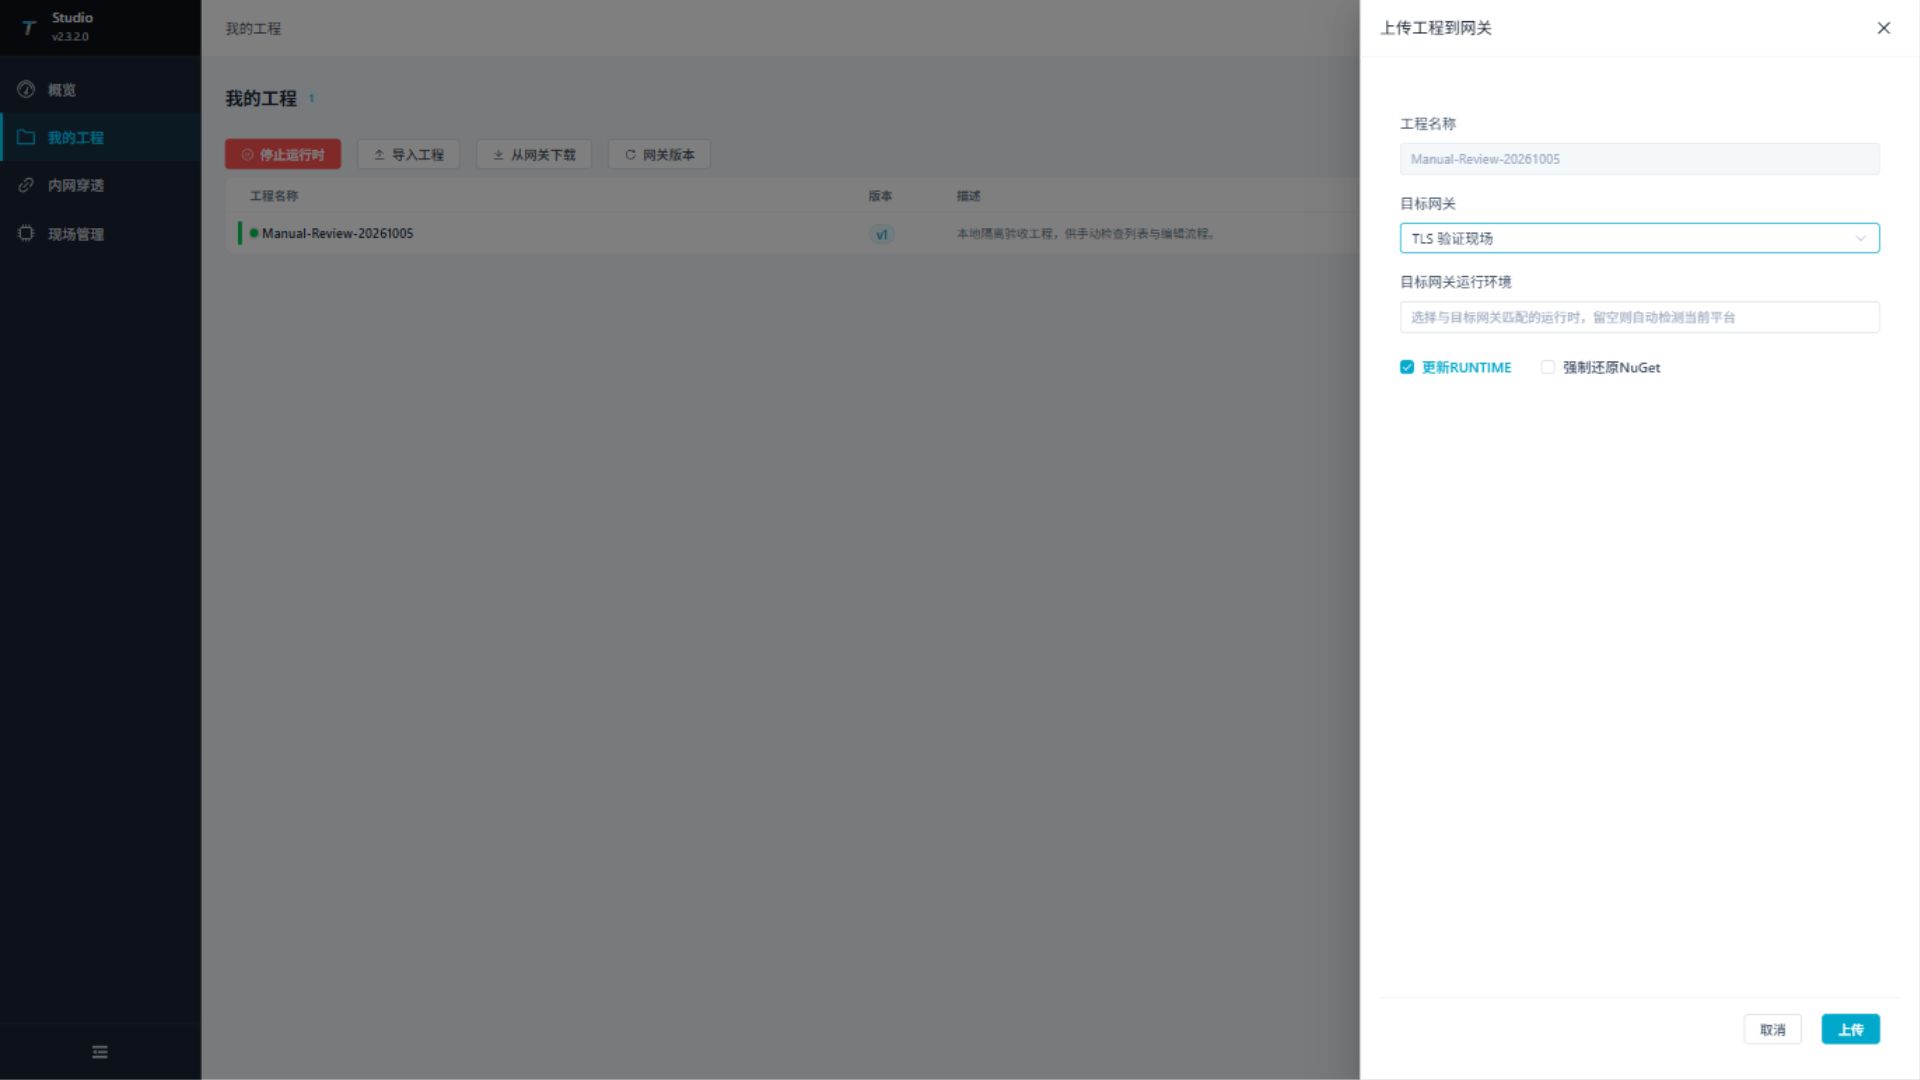
Task: Select the Manual-Review-20261005 project row
Action: pos(792,233)
